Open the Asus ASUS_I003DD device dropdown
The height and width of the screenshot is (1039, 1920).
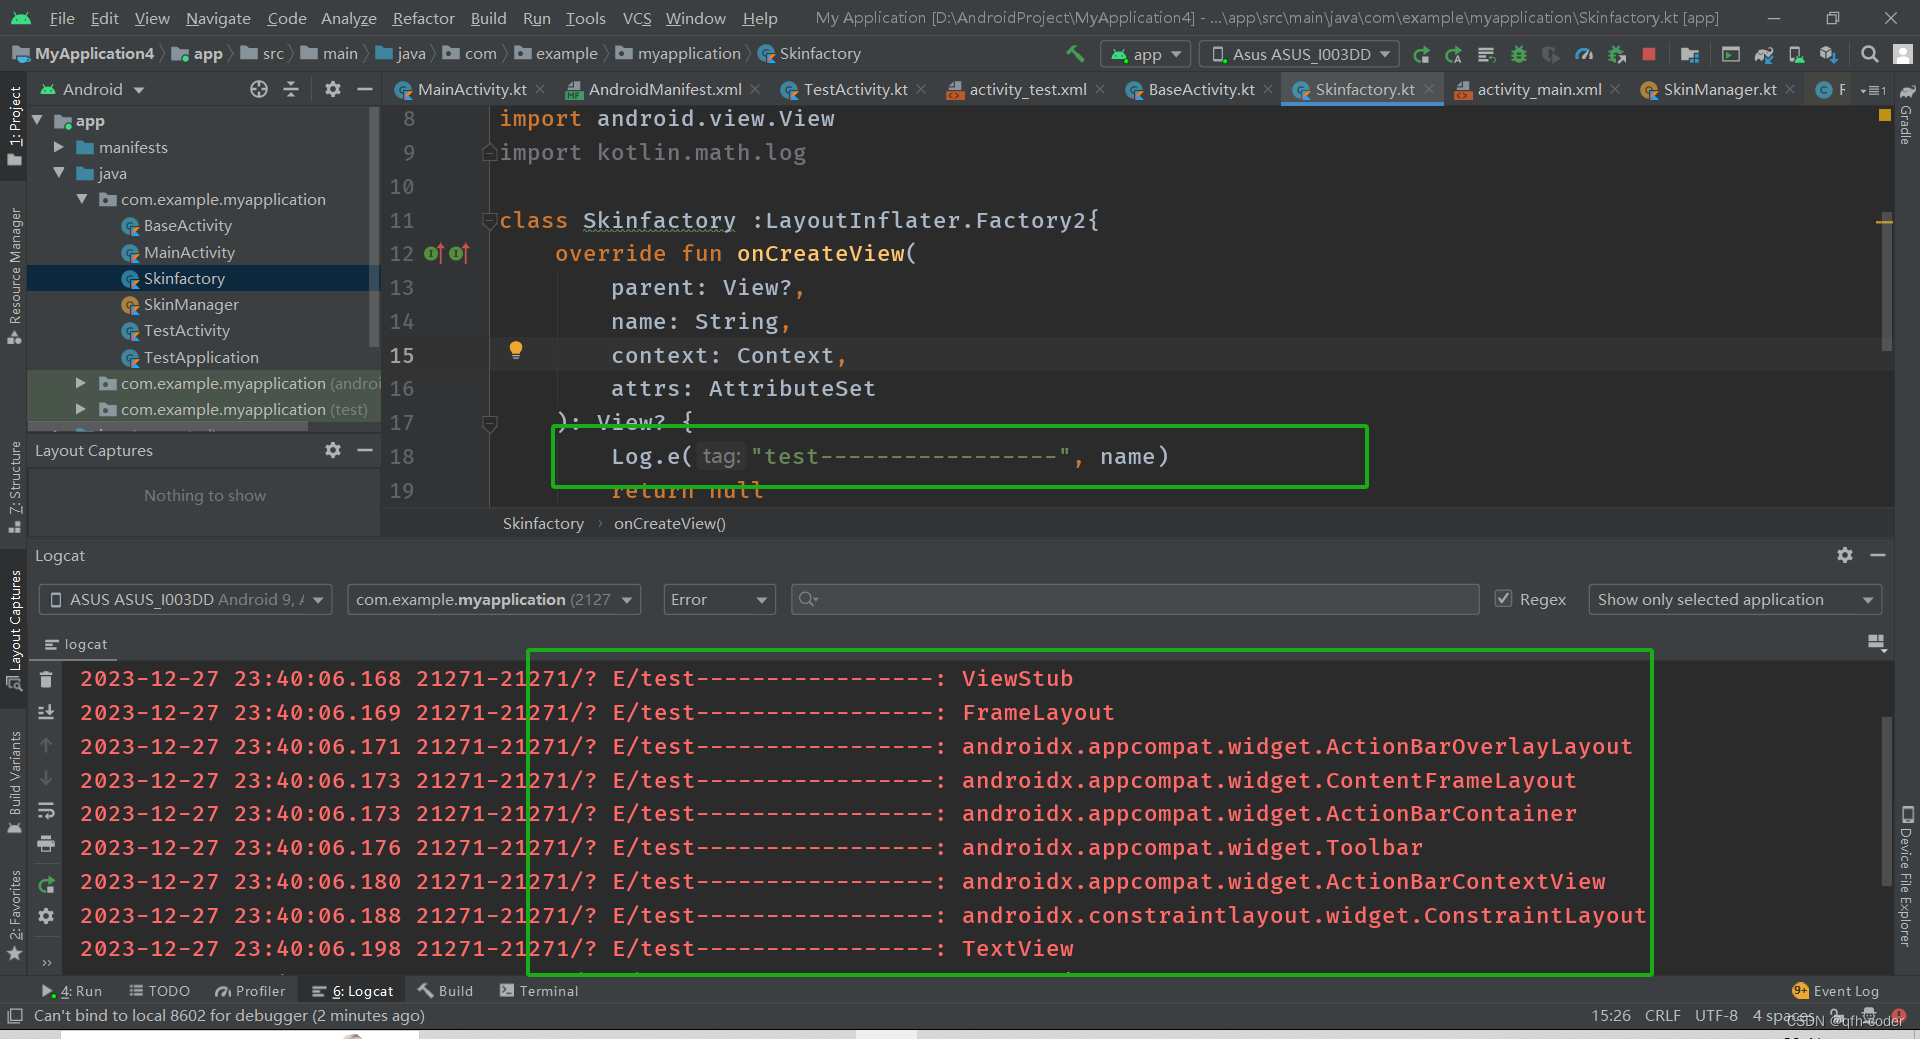pyautogui.click(x=1301, y=54)
